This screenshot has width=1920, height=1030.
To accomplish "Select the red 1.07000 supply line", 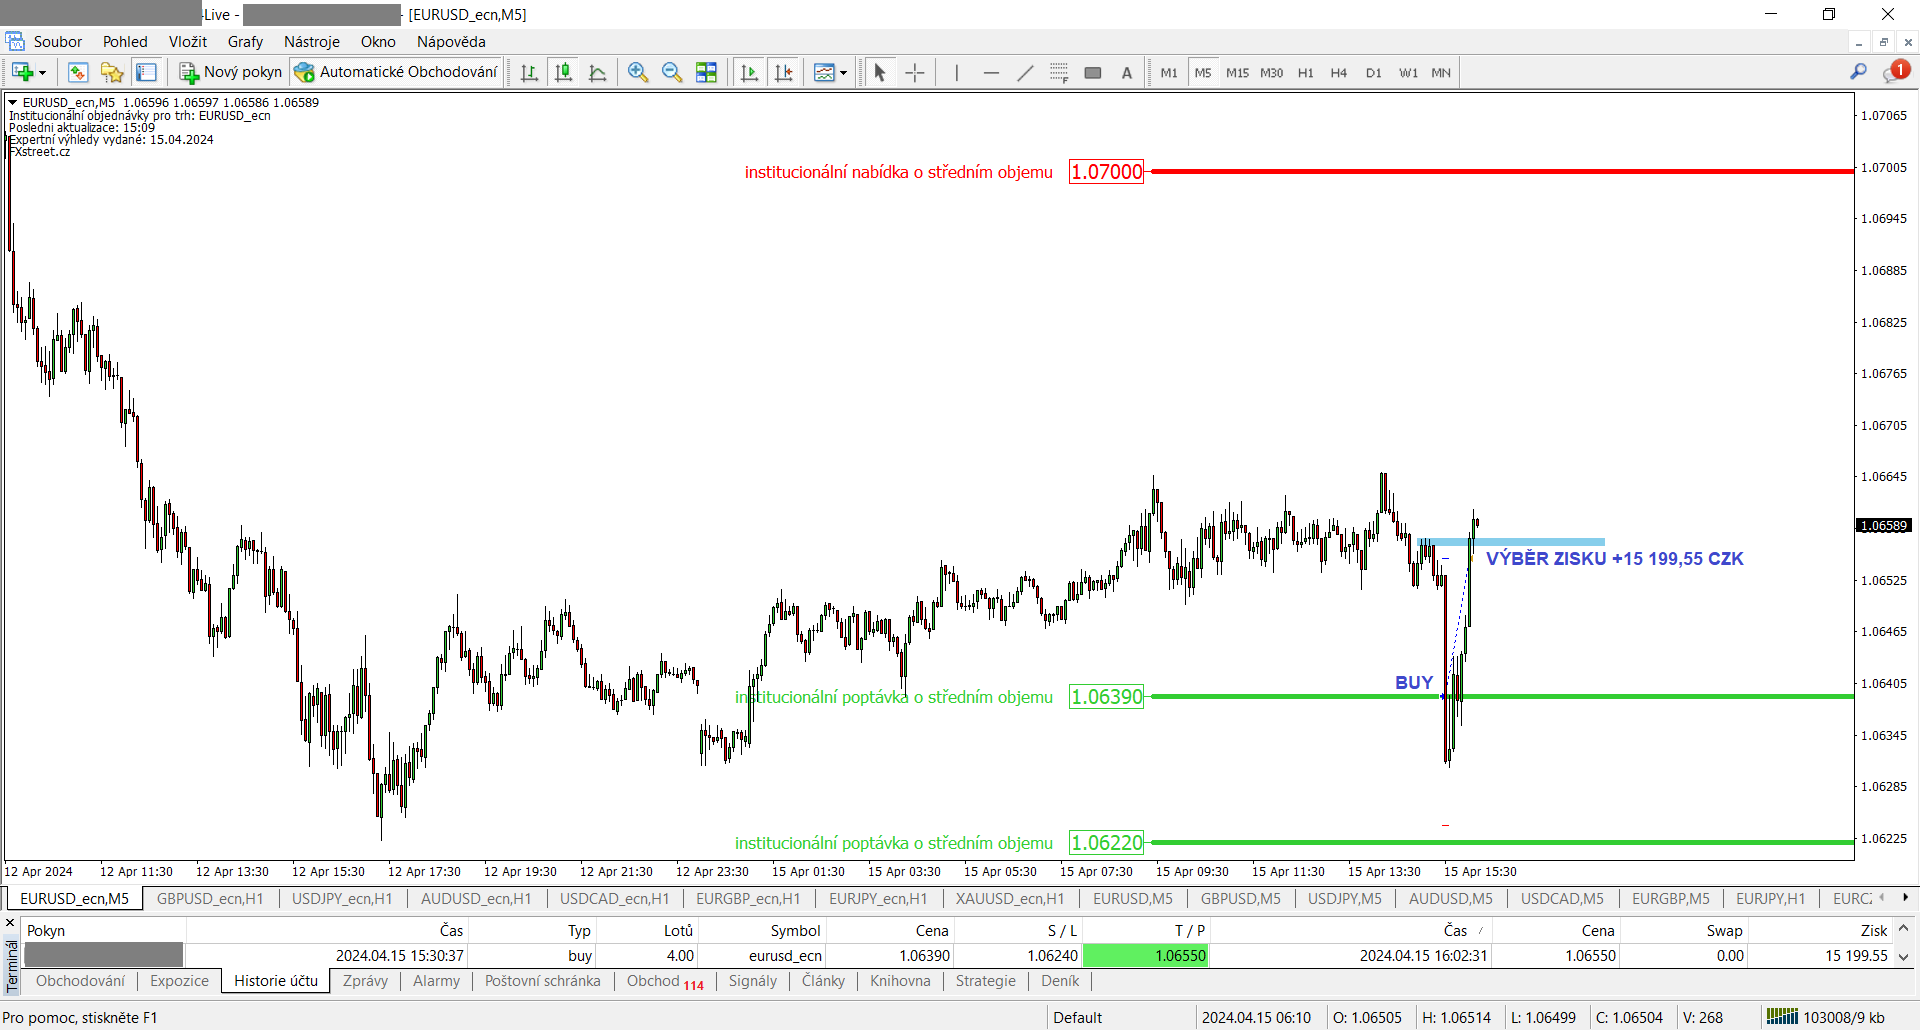I will point(1502,171).
